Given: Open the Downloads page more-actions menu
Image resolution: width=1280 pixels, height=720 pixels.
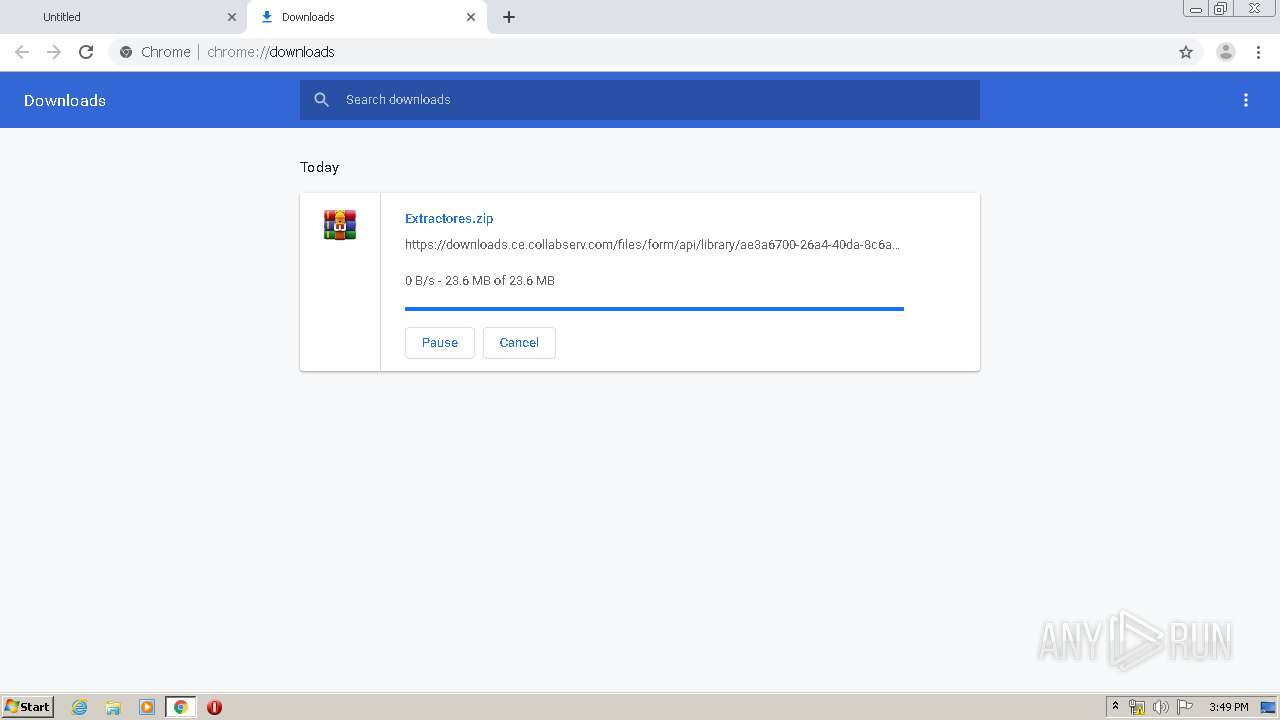Looking at the screenshot, I should 1246,100.
